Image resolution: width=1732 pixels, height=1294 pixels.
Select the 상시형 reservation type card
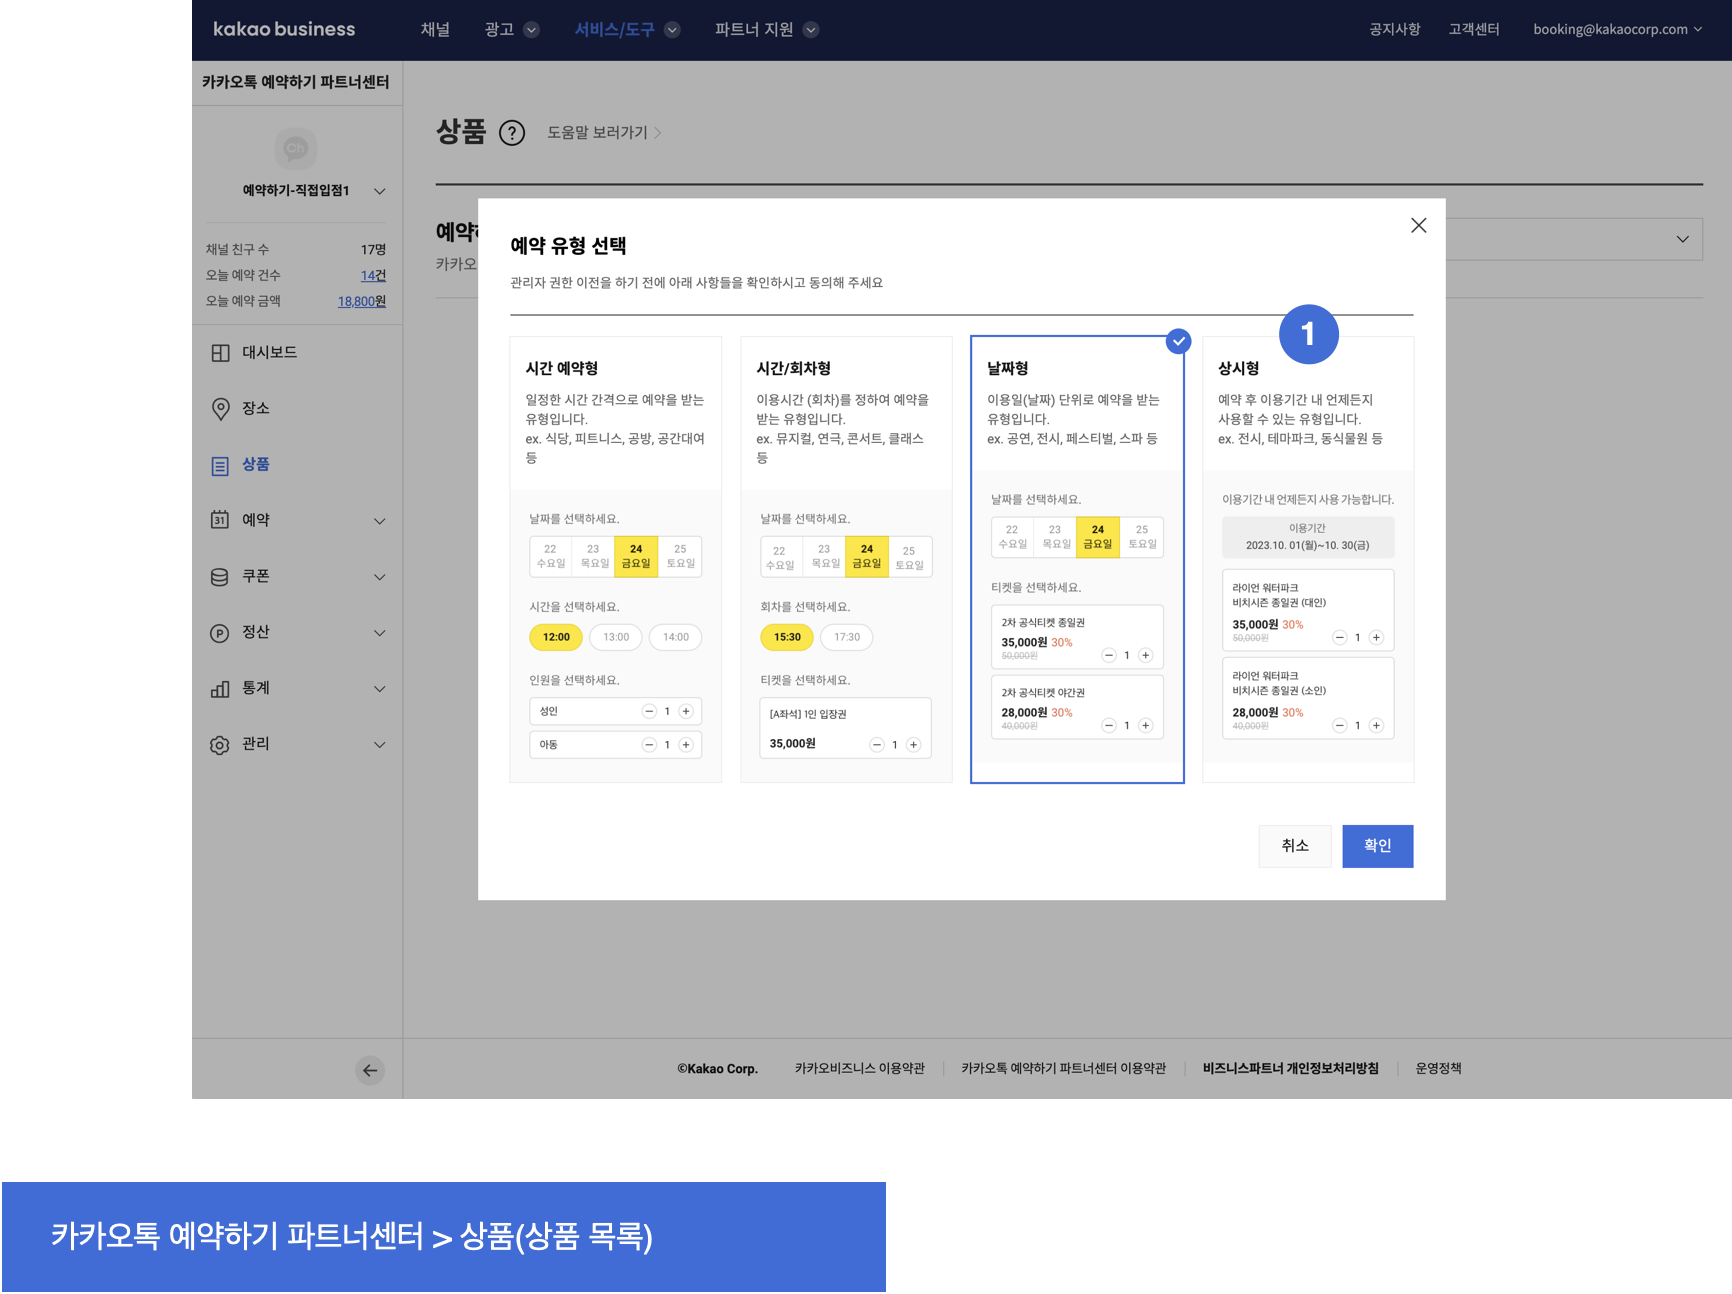[1308, 559]
